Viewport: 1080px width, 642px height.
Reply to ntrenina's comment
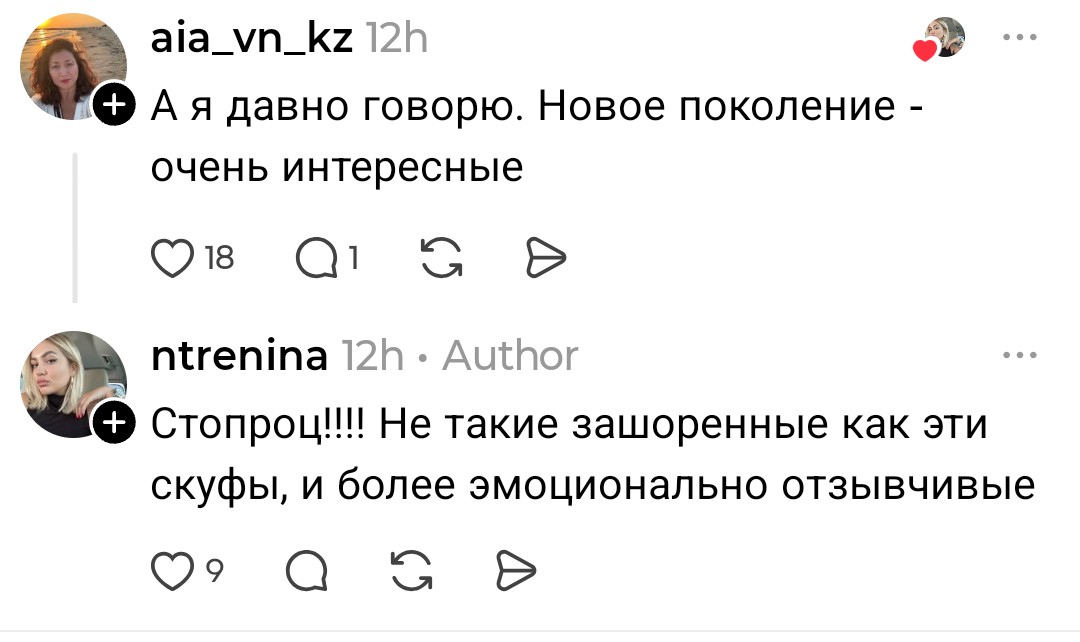[306, 571]
